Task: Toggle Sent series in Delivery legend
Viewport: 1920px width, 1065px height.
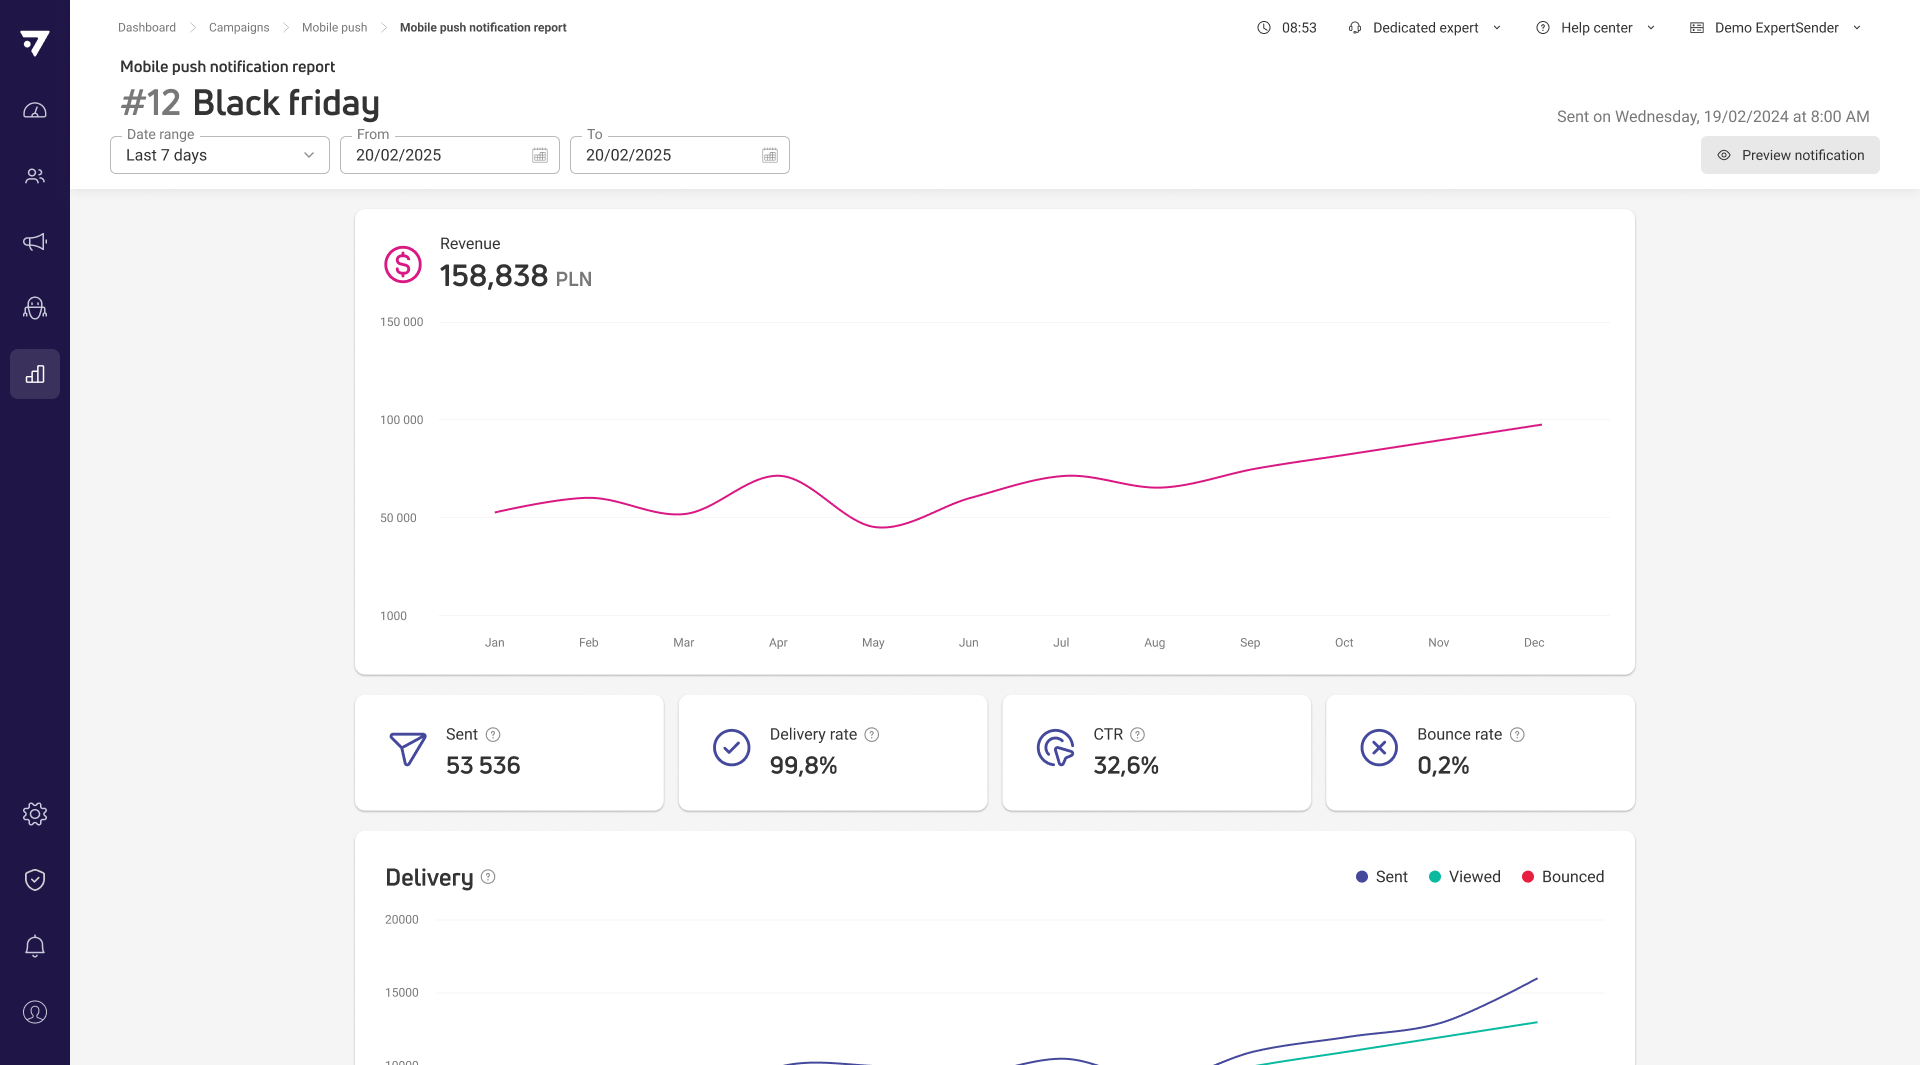Action: 1381,877
